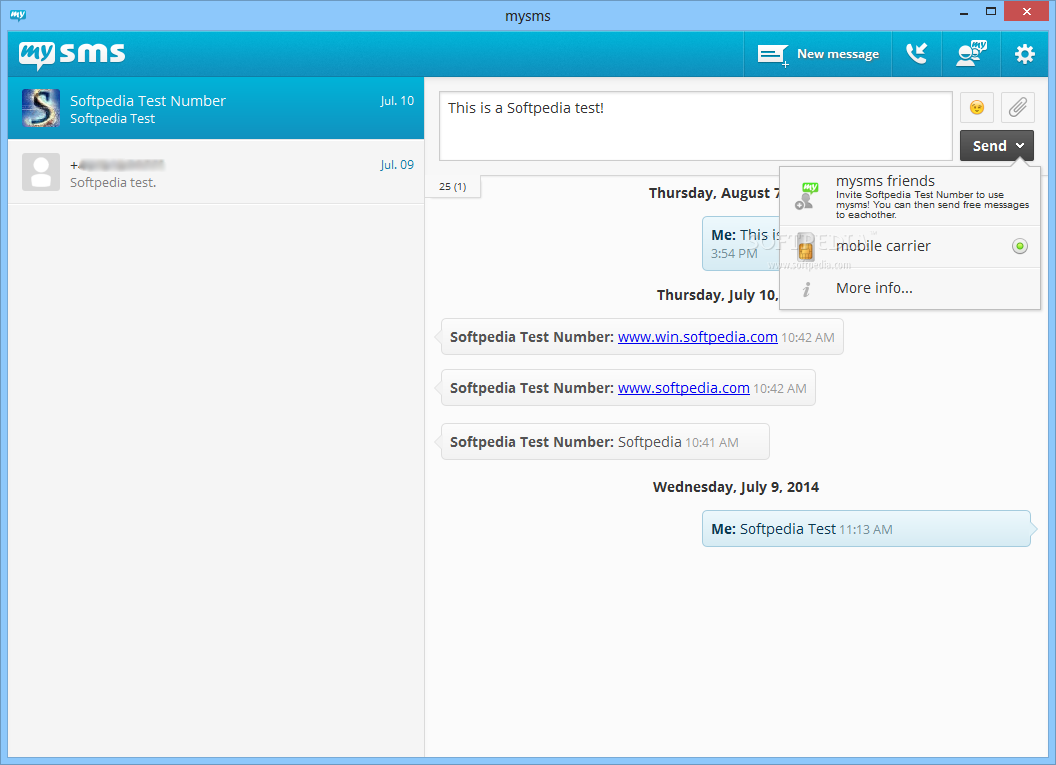1056x765 pixels.
Task: Click the SIM card carrier icon
Action: pyautogui.click(x=805, y=248)
